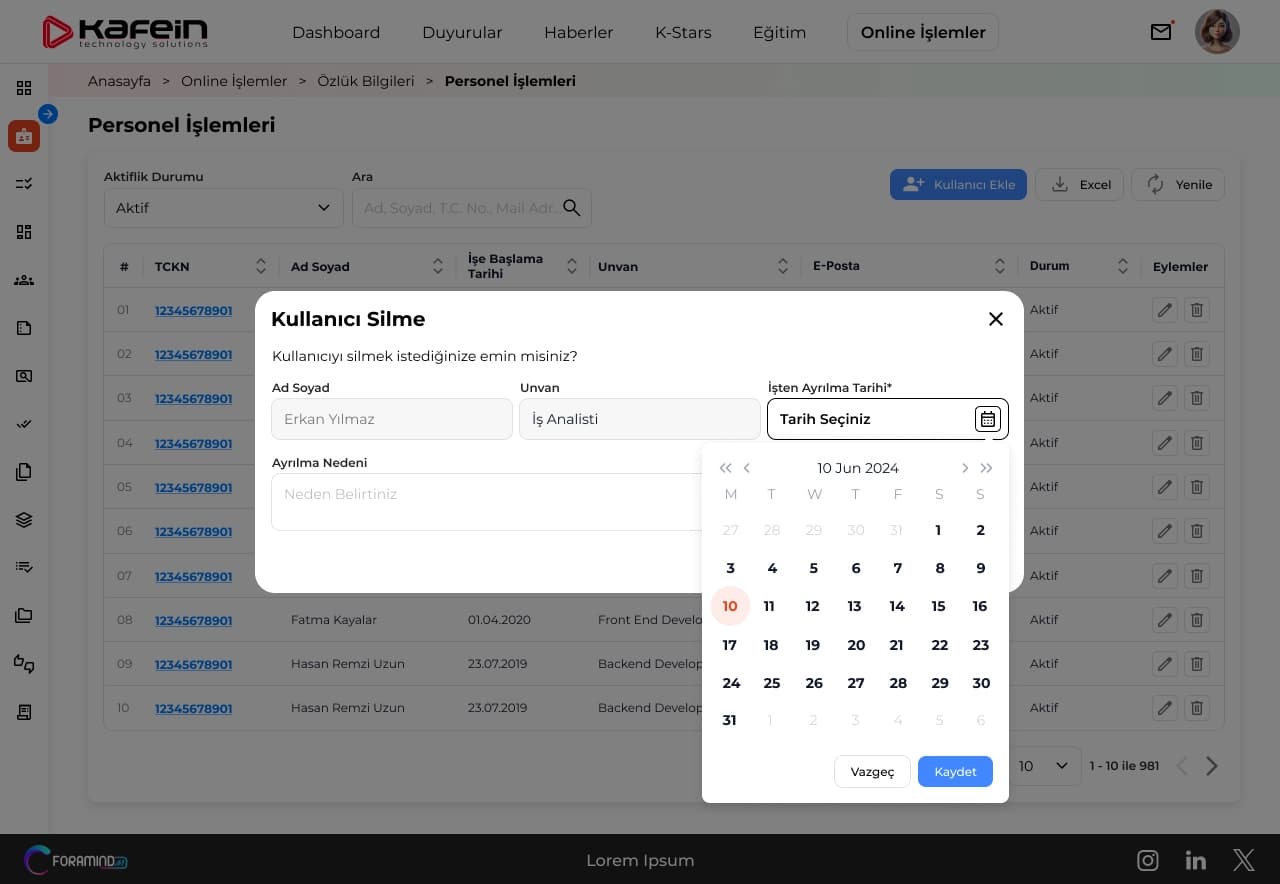Open Instagram icon in footer
Image resolution: width=1280 pixels, height=884 pixels.
[1148, 860]
